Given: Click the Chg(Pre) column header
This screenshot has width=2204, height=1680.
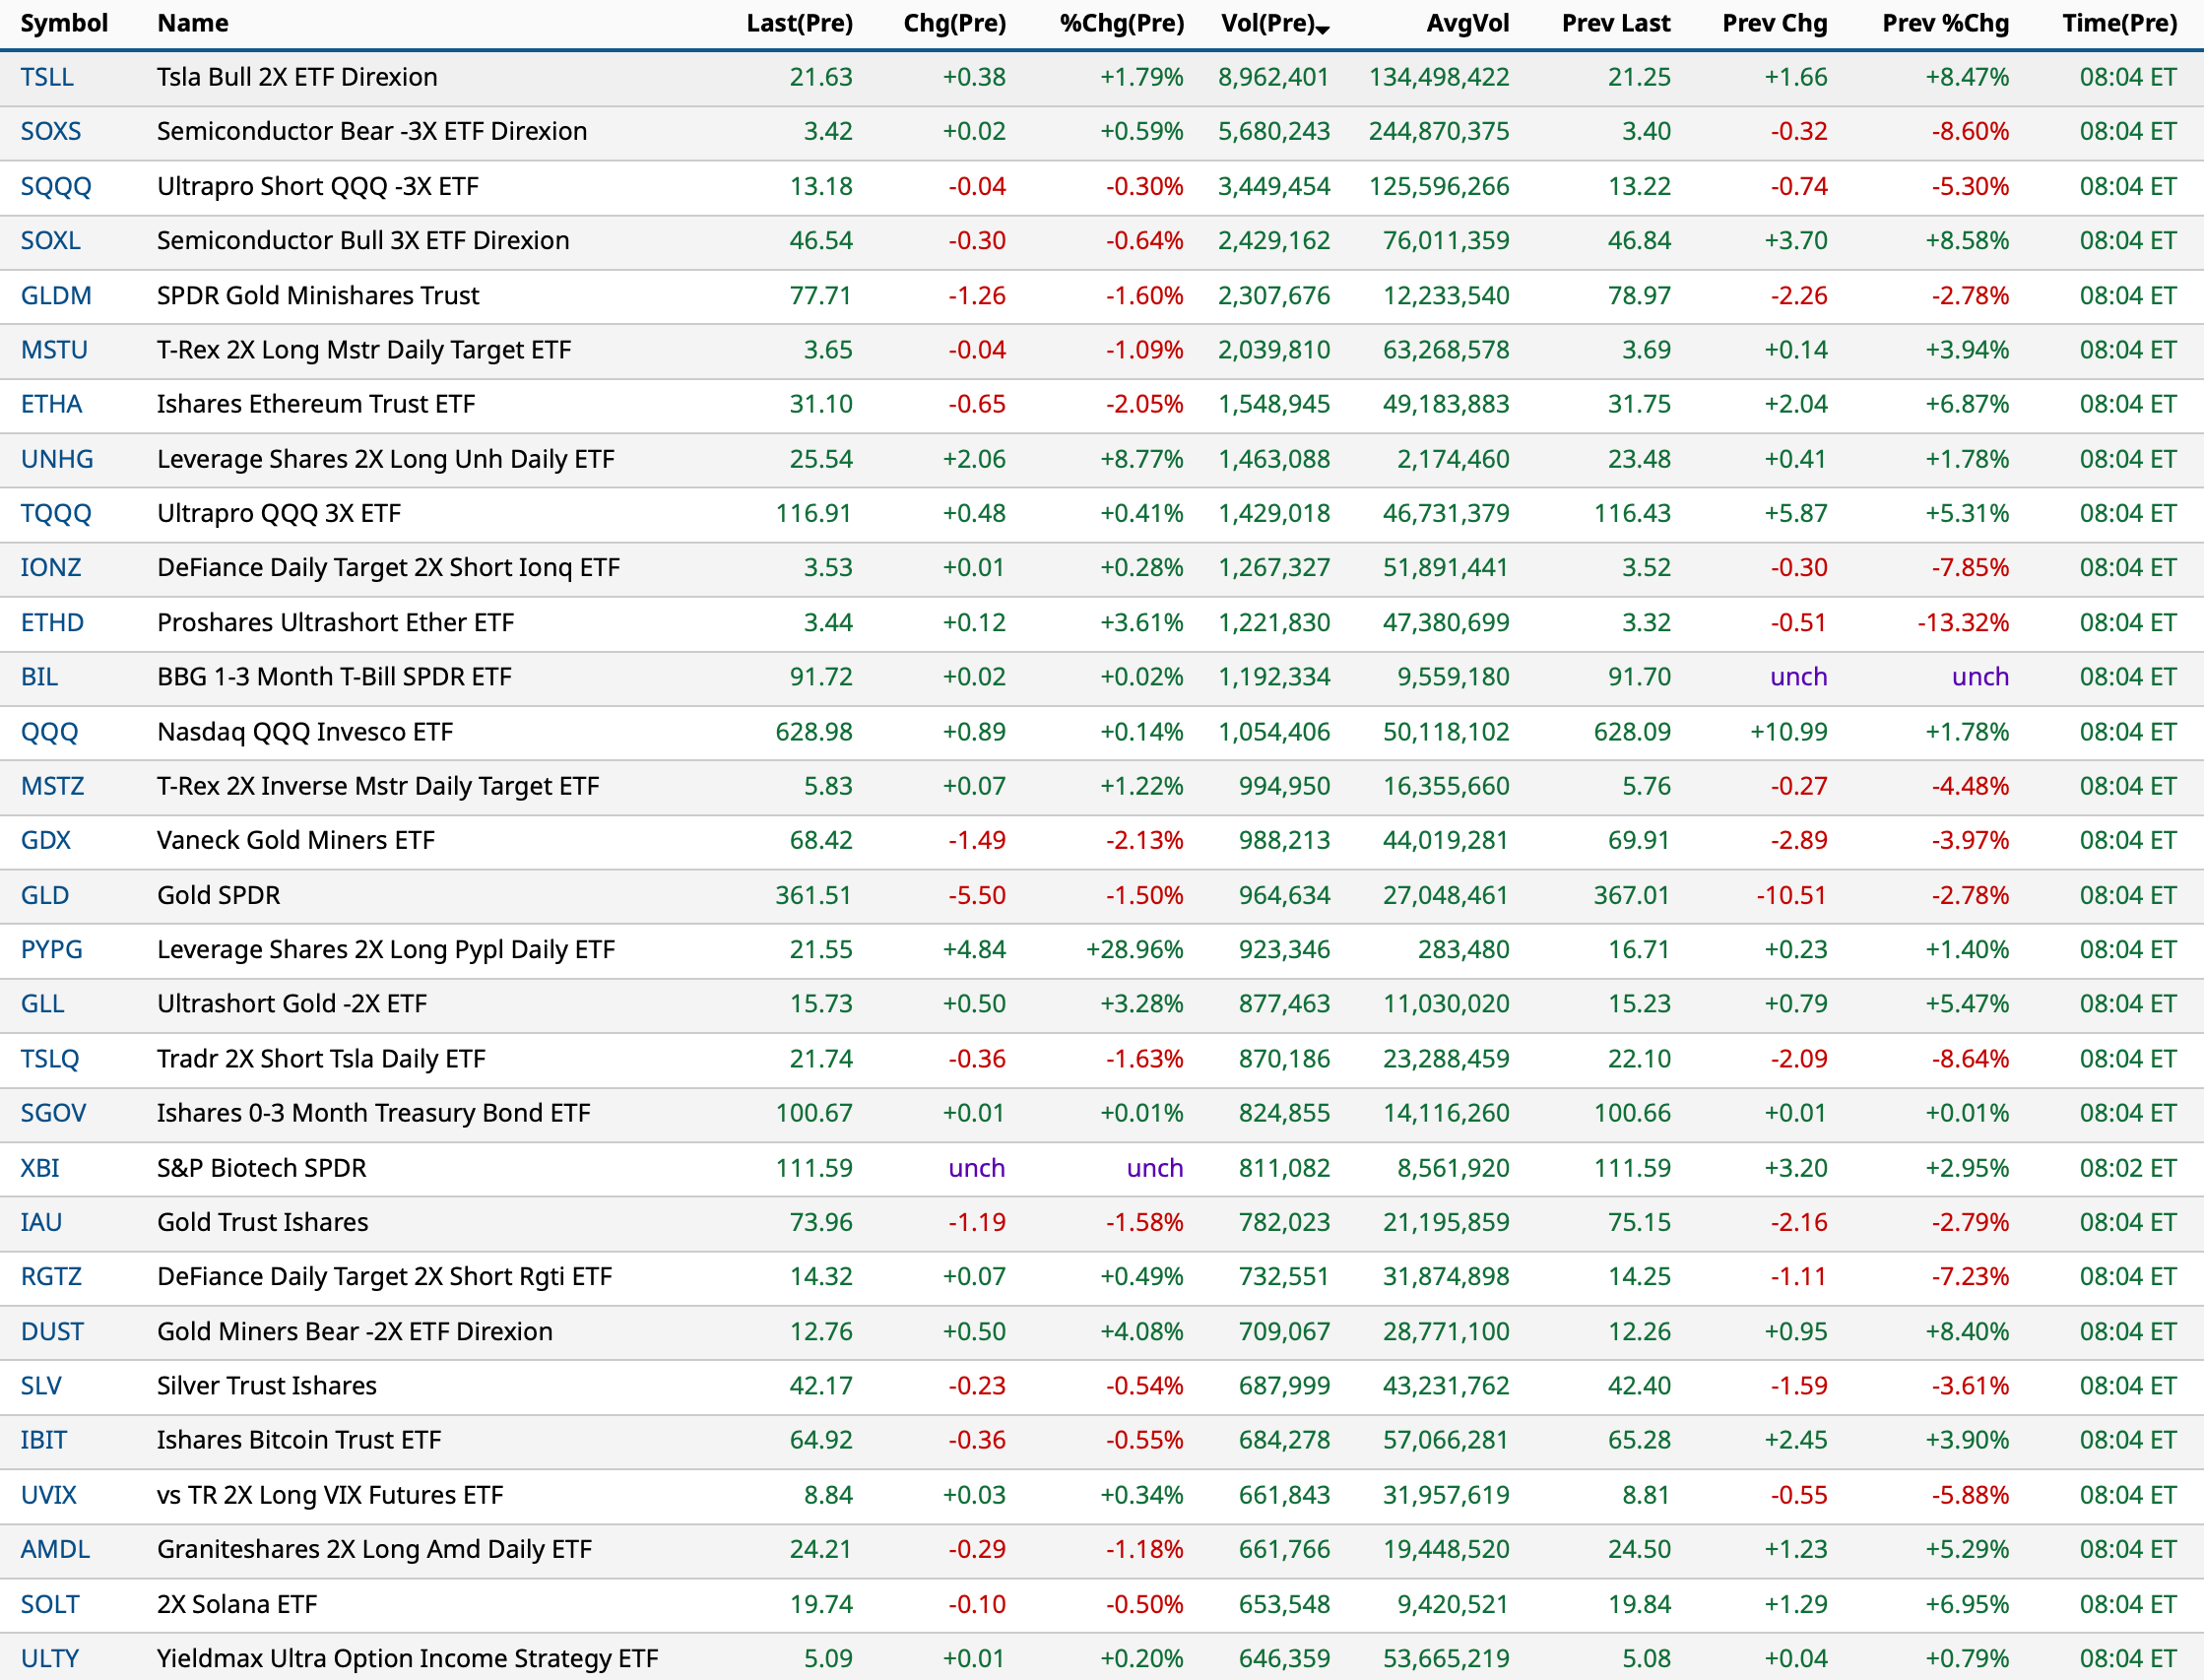Looking at the screenshot, I should [954, 23].
